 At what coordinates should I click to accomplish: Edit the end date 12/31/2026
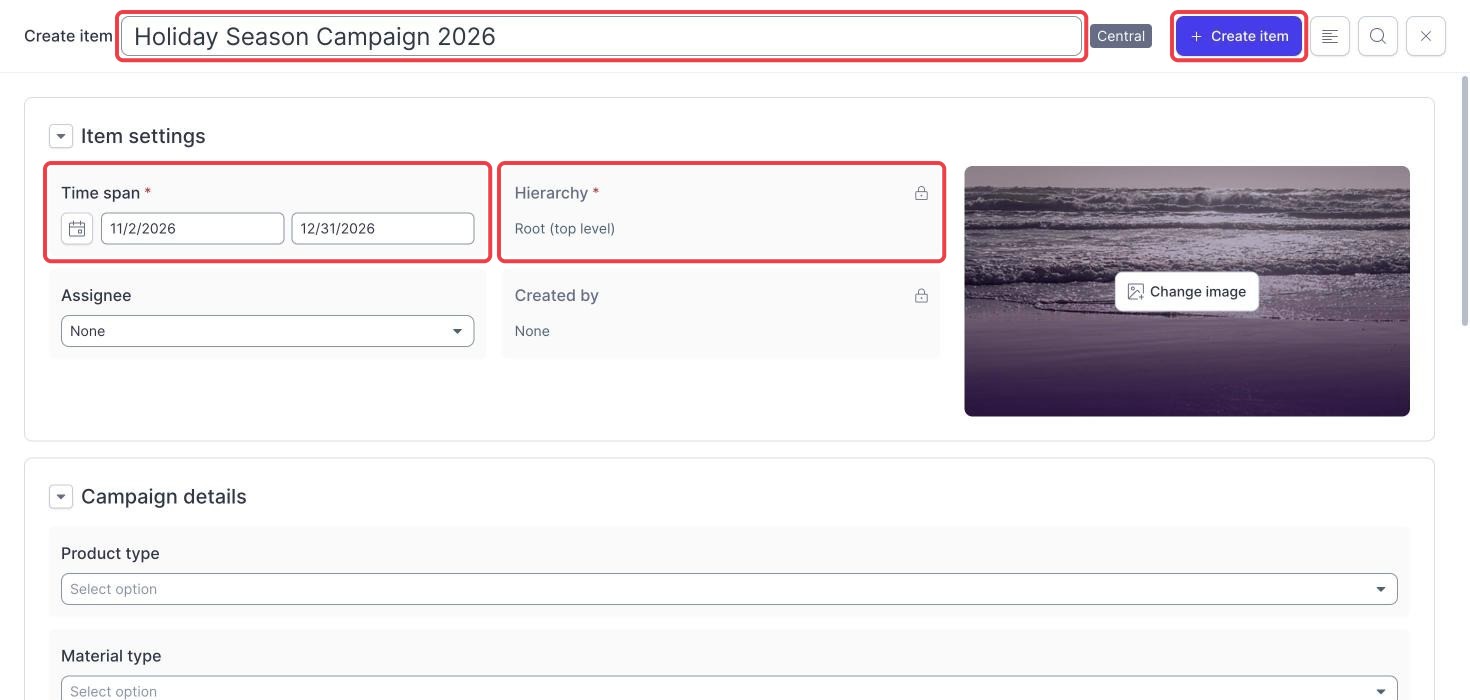383,228
